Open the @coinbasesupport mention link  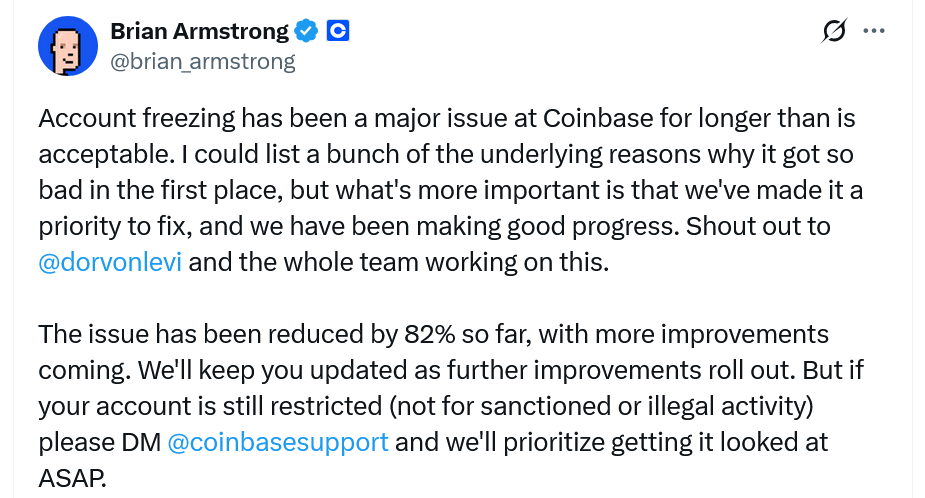(277, 441)
